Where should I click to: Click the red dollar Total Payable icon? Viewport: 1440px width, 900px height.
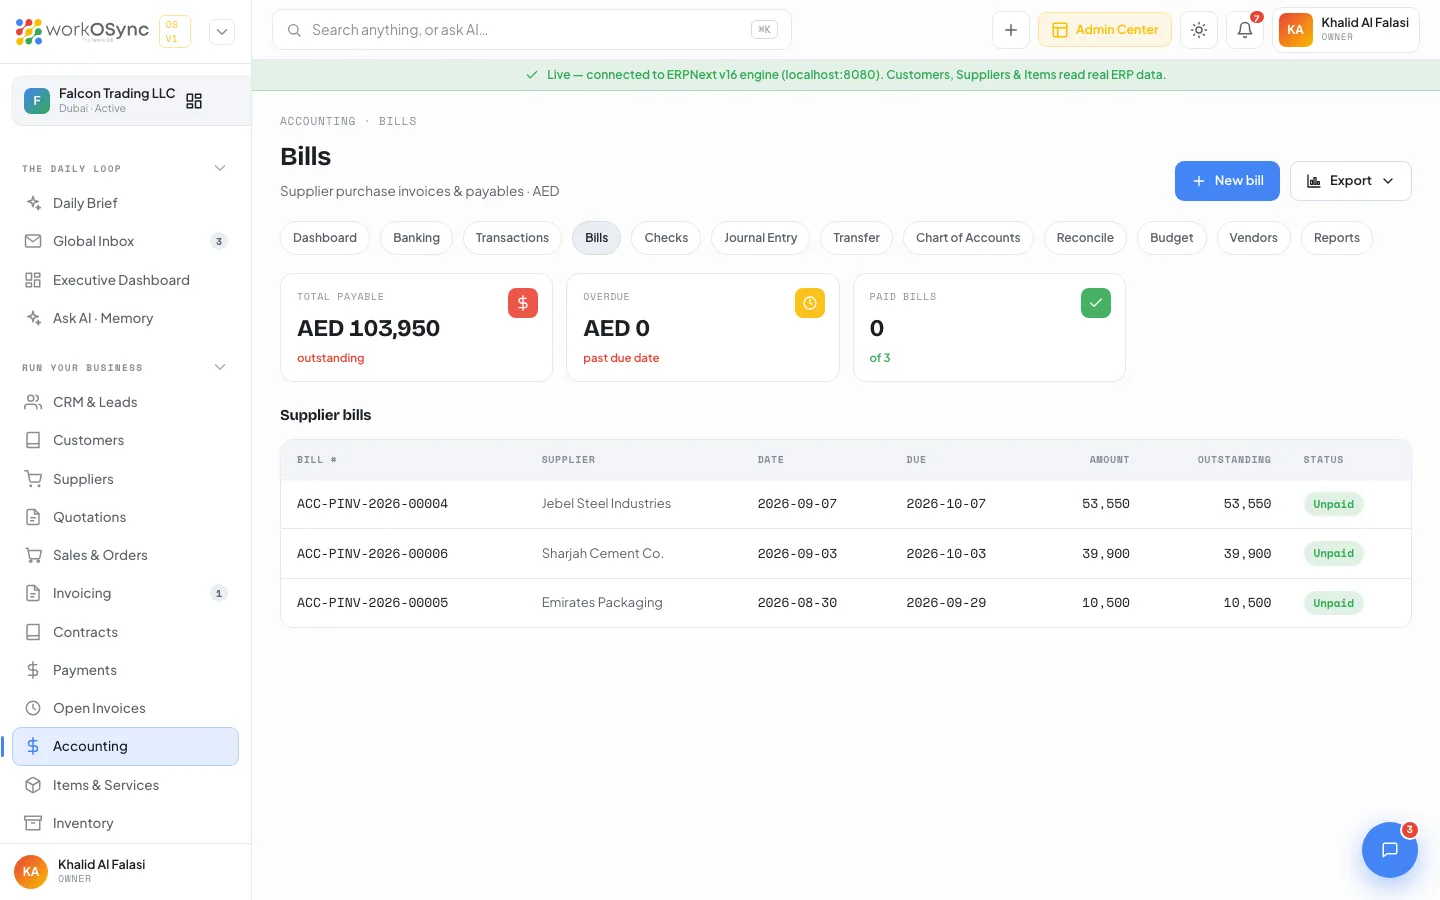[523, 303]
